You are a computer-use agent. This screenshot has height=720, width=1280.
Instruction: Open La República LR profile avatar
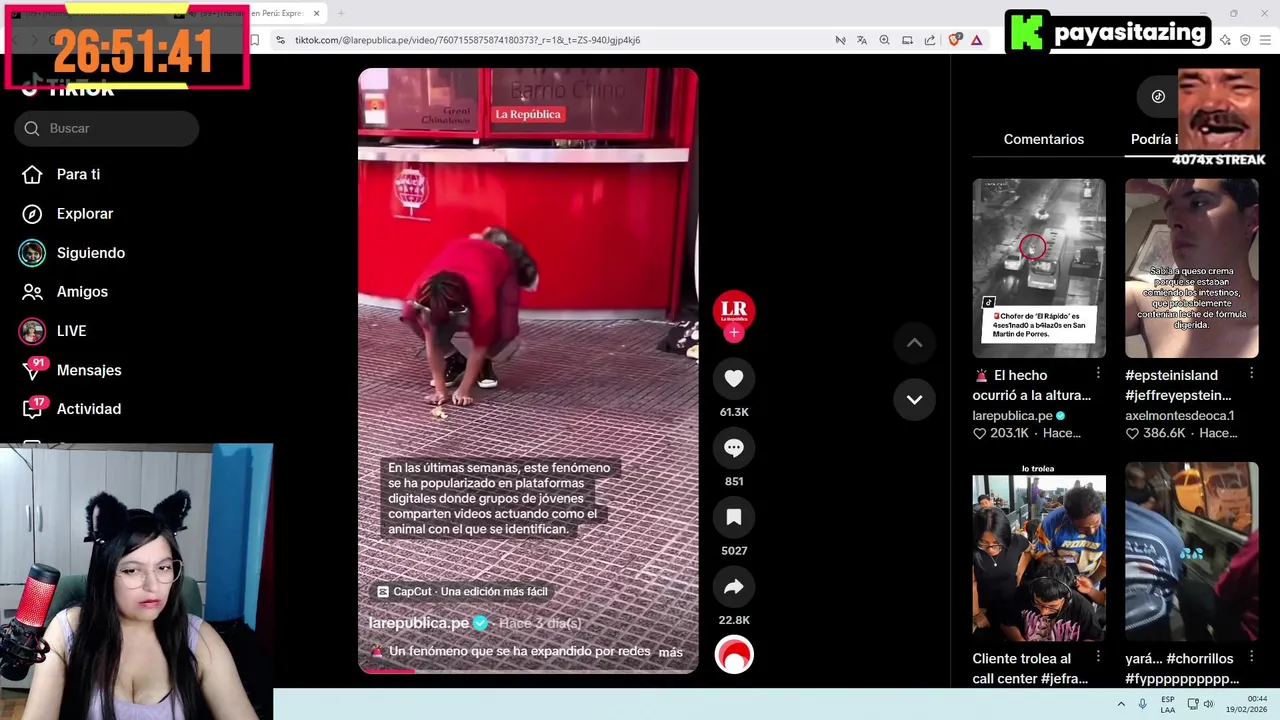(734, 311)
